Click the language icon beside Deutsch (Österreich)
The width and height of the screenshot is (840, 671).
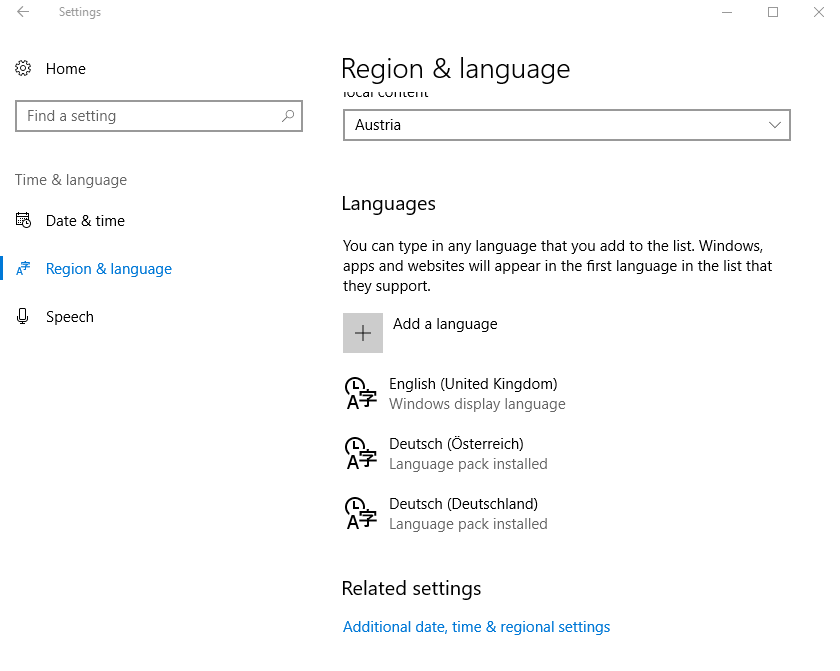[x=359, y=453]
